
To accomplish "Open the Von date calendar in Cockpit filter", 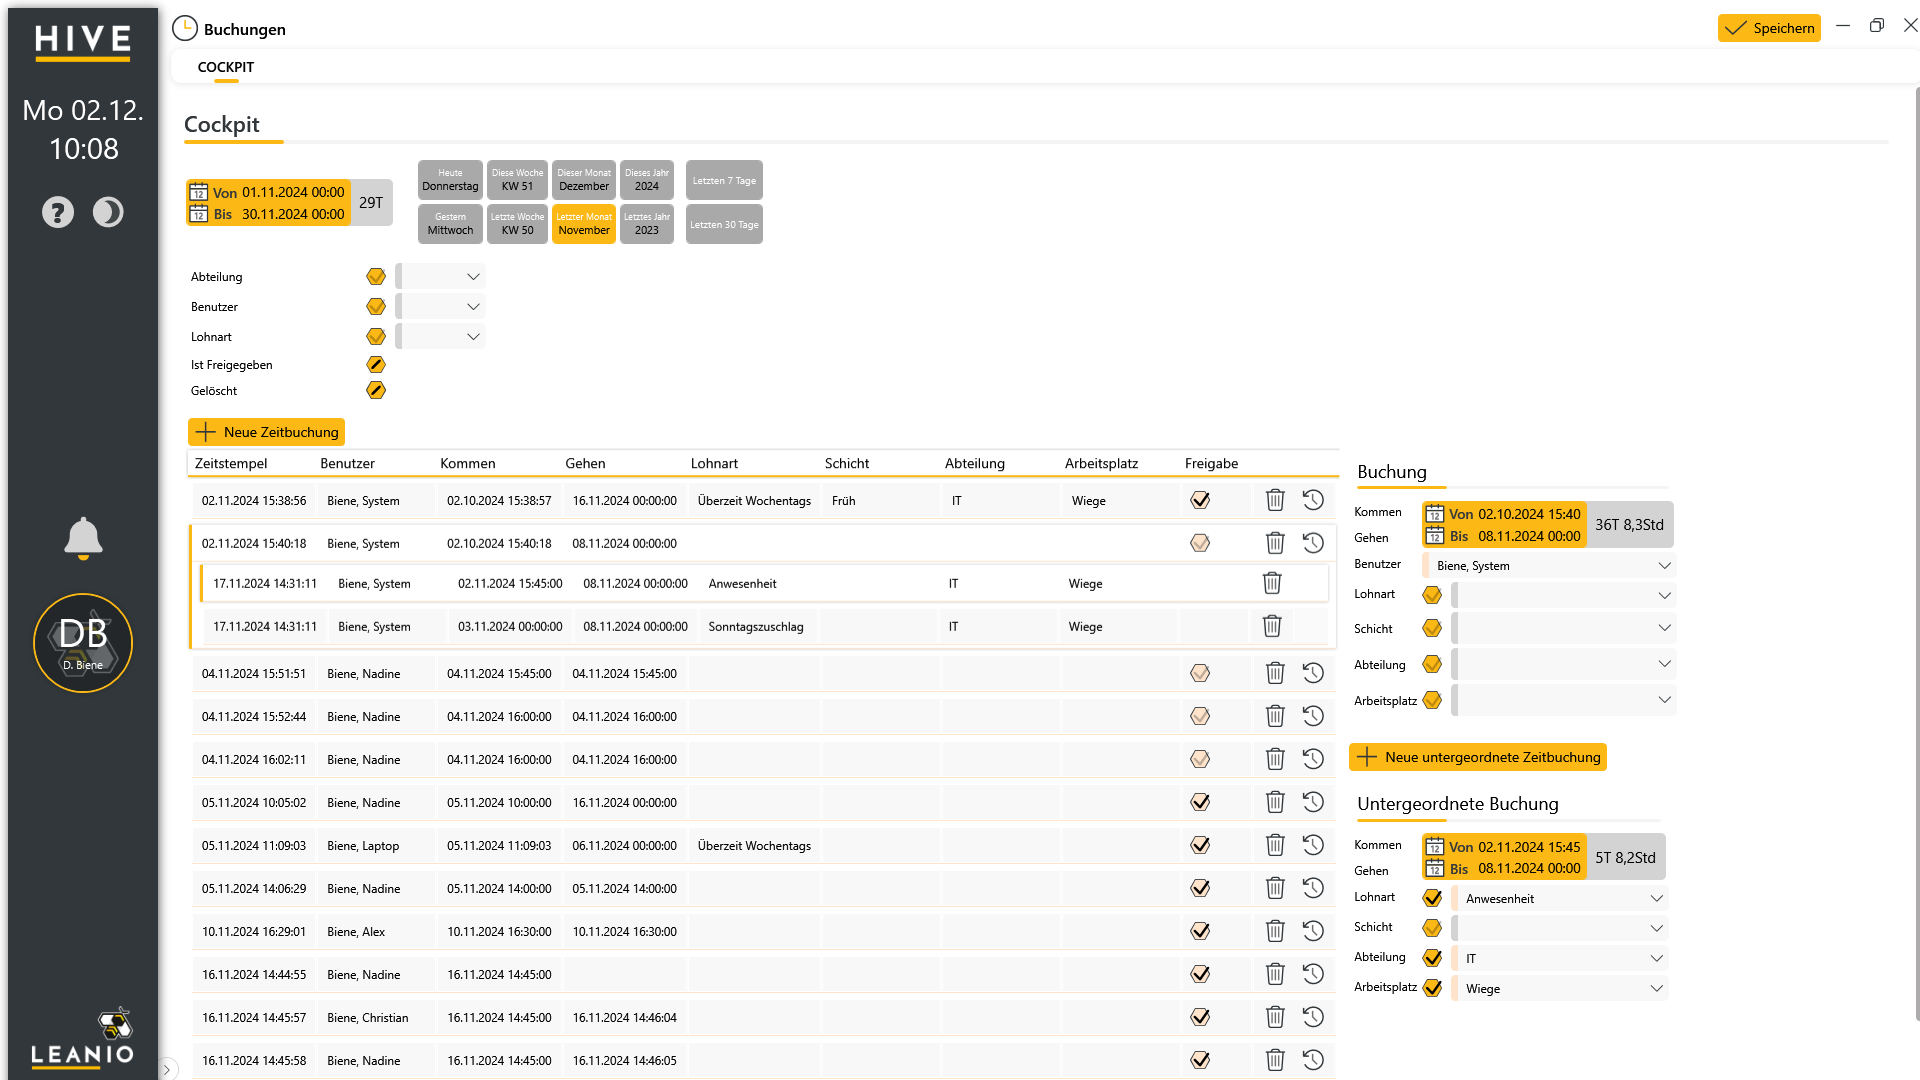I will tap(199, 192).
